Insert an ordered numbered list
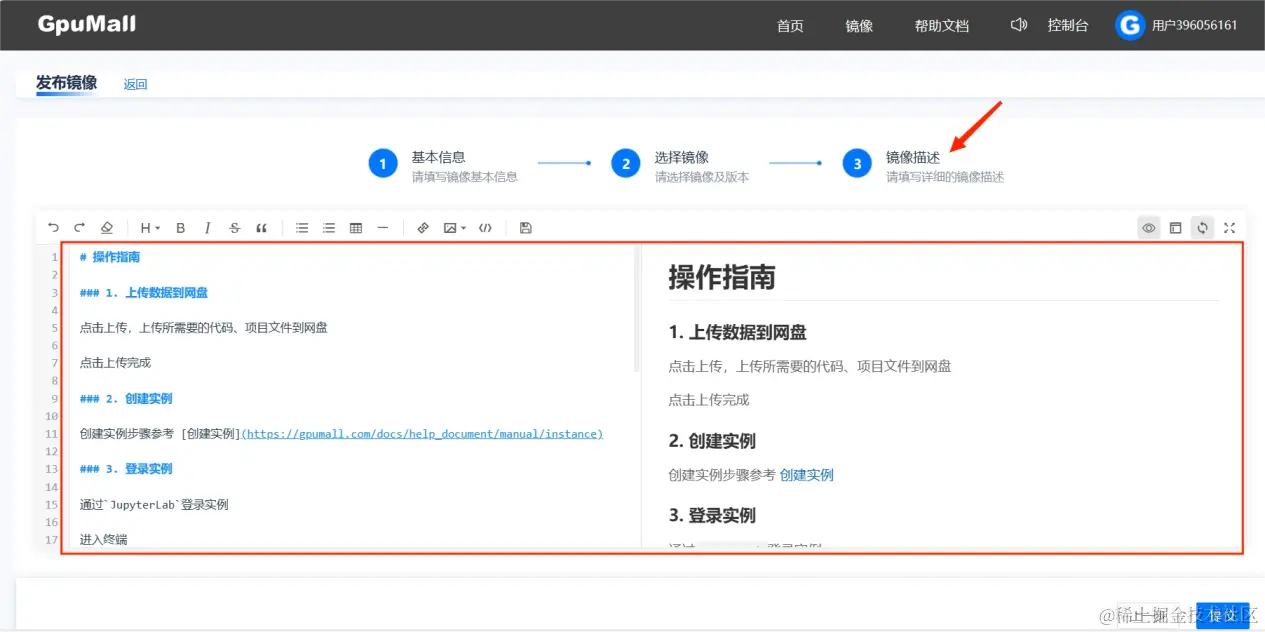 (329, 228)
